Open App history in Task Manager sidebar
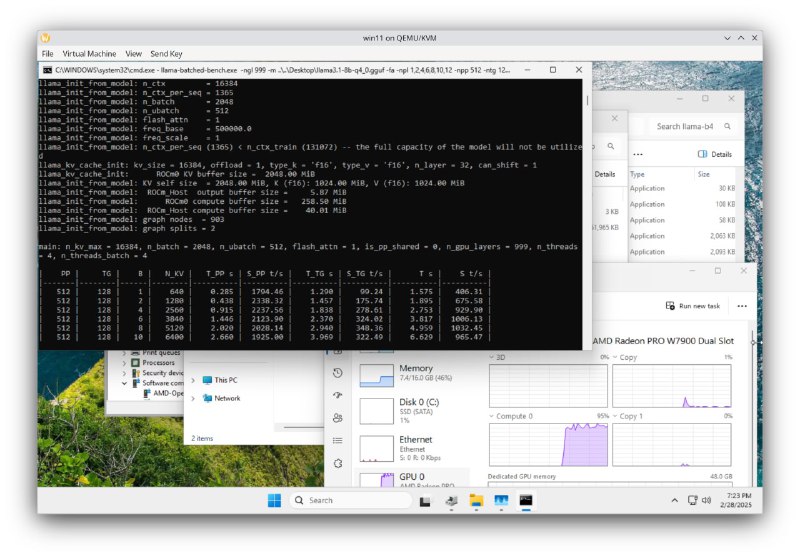This screenshot has width=800, height=558. (337, 373)
